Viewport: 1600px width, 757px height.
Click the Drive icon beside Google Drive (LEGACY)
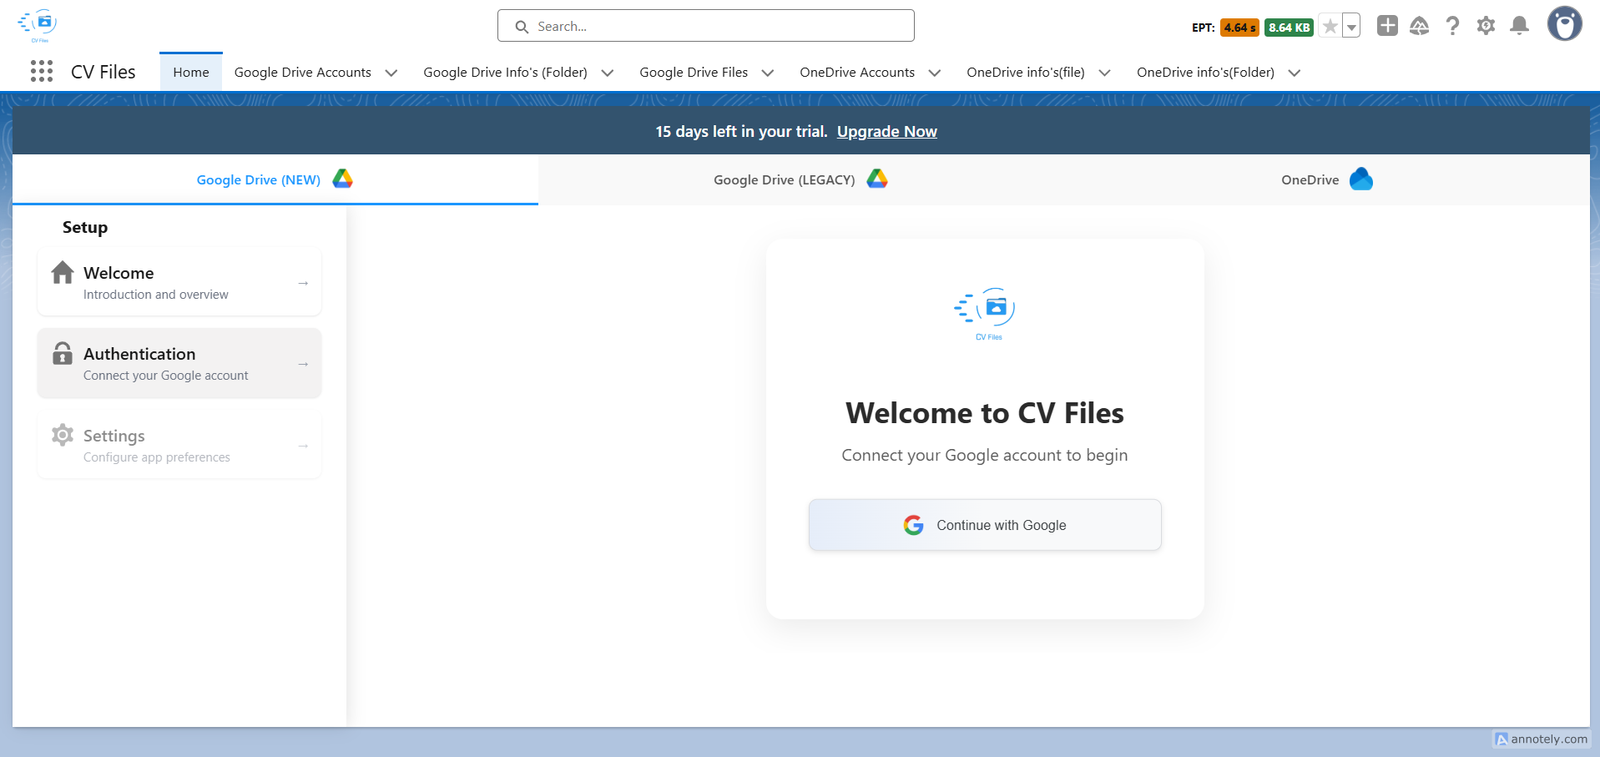(877, 179)
